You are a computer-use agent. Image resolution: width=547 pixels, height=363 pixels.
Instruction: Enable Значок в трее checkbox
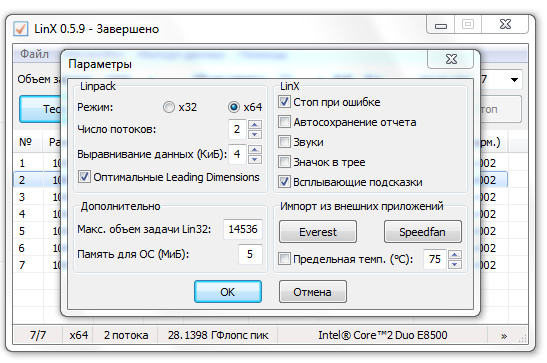click(284, 162)
